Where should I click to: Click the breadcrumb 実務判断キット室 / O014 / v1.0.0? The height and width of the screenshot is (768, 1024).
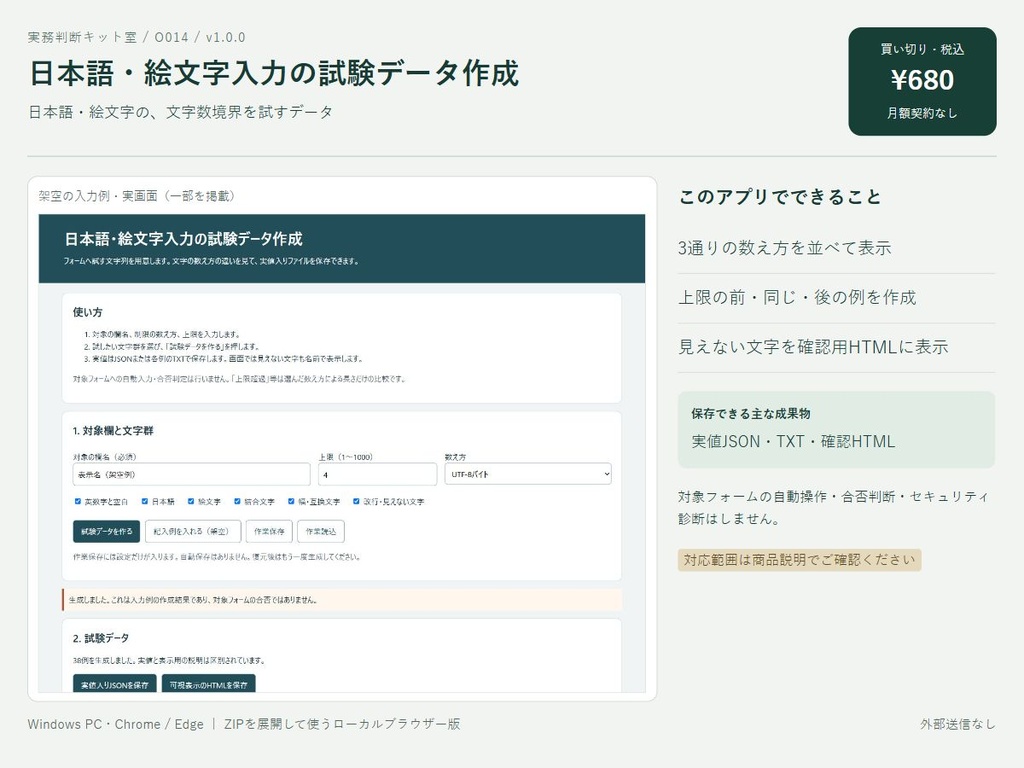pyautogui.click(x=136, y=37)
